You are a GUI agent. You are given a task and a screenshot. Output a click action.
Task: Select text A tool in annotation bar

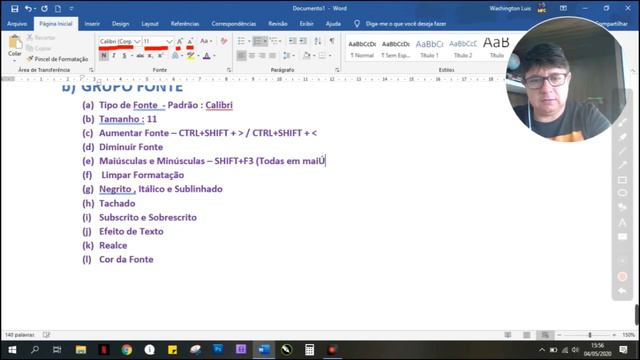pos(622,222)
